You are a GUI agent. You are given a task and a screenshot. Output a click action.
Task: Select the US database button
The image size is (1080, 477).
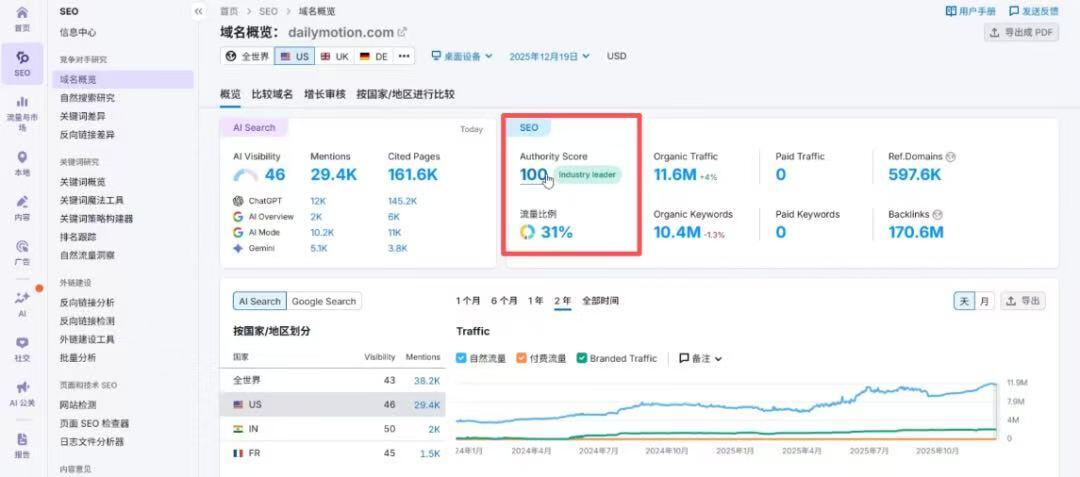[x=294, y=56]
